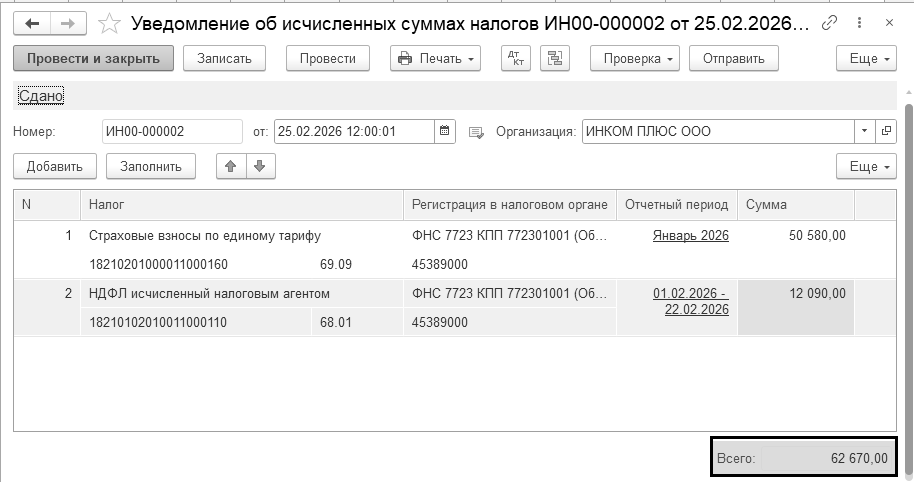Move selected row up
The image size is (914, 482).
click(x=231, y=166)
